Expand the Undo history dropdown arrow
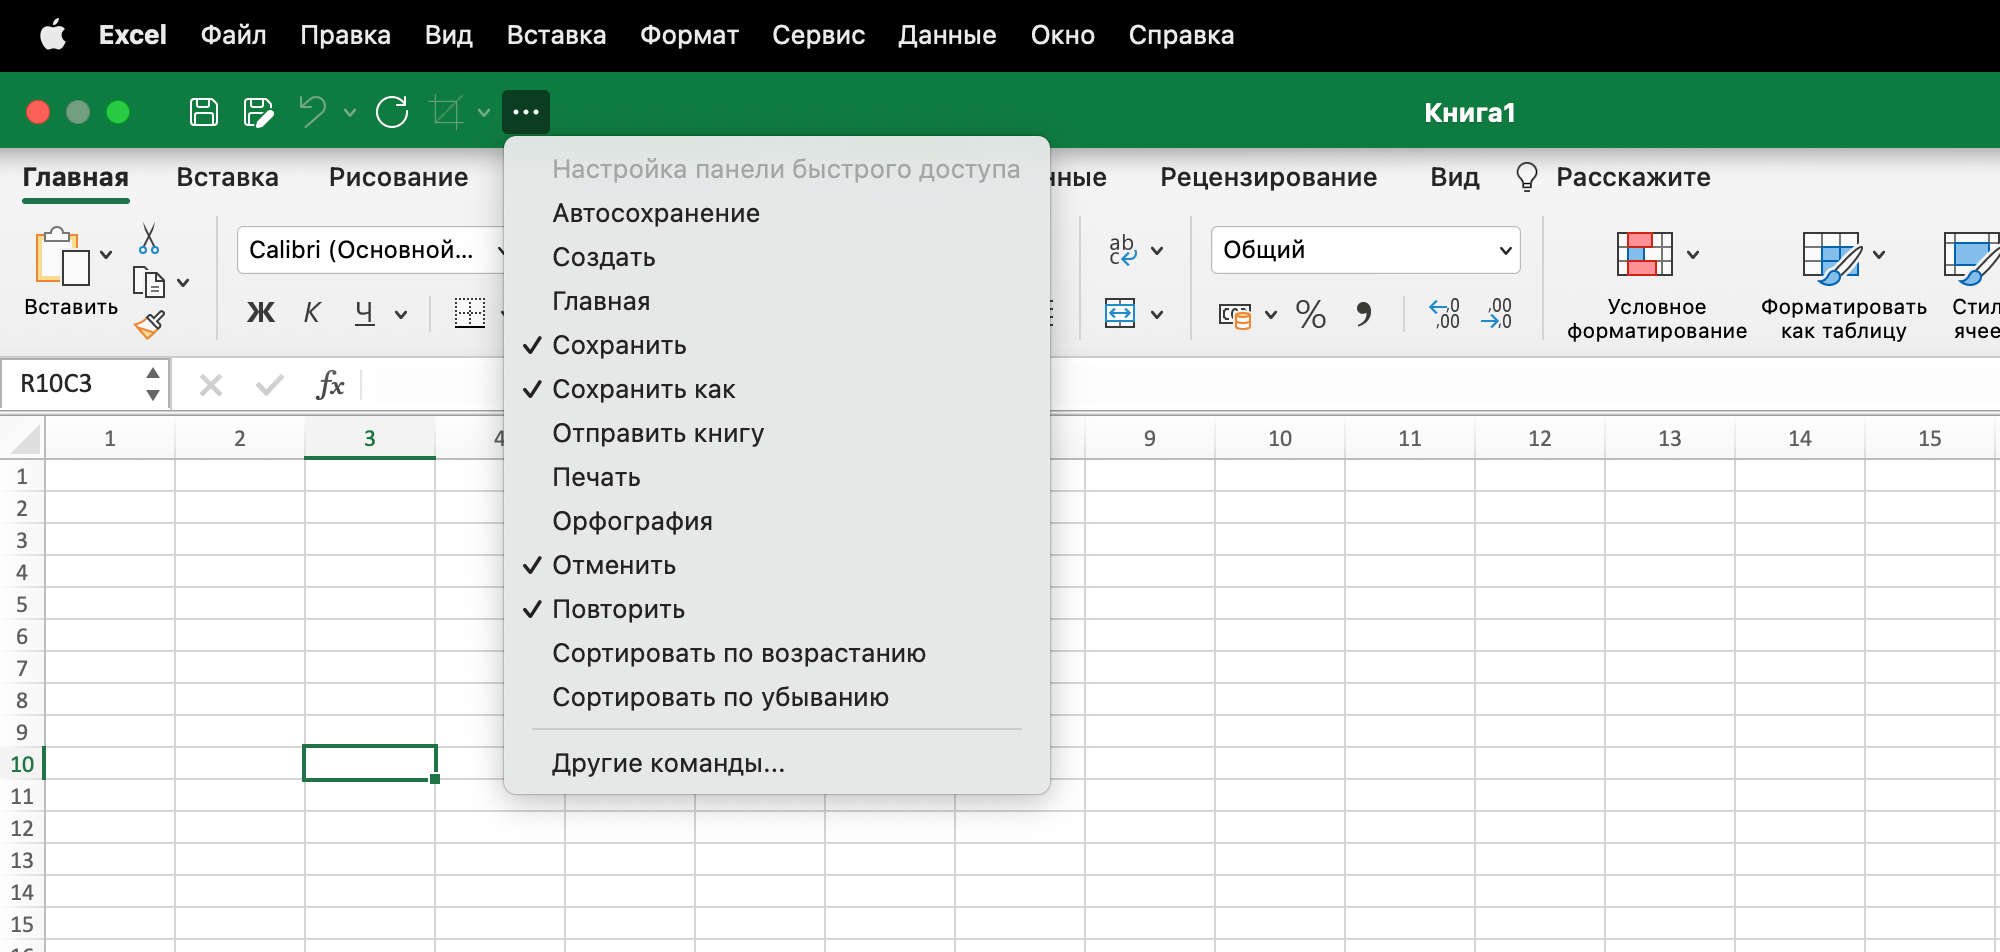2000x952 pixels. (350, 112)
